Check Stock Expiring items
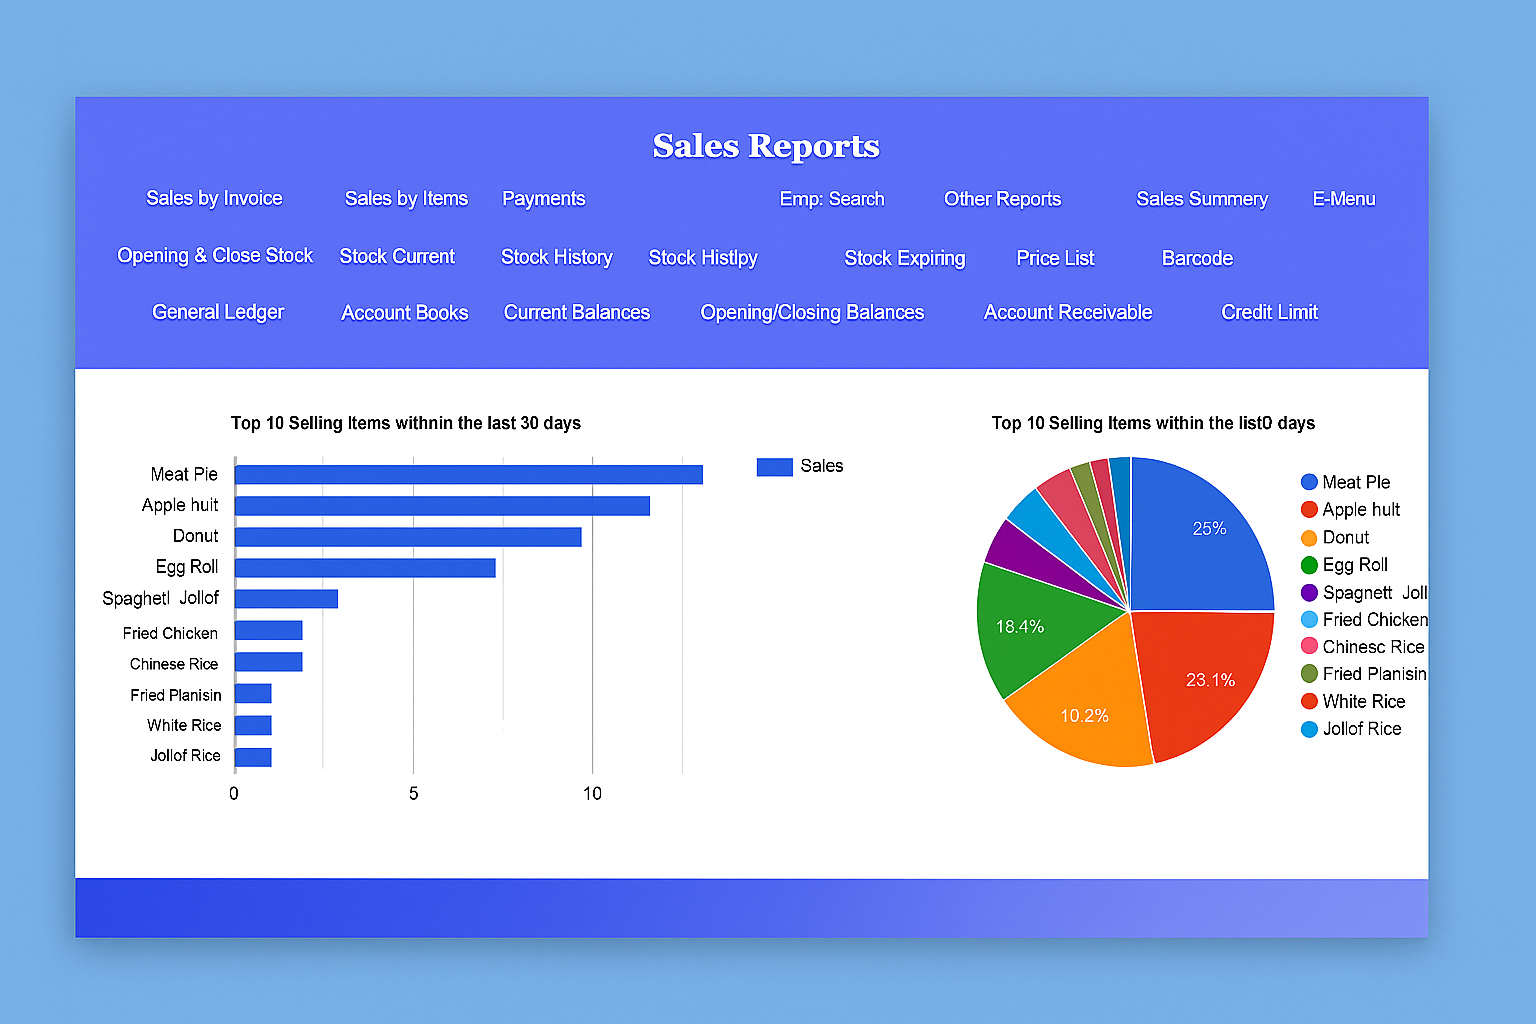Viewport: 1536px width, 1024px height. click(x=905, y=258)
